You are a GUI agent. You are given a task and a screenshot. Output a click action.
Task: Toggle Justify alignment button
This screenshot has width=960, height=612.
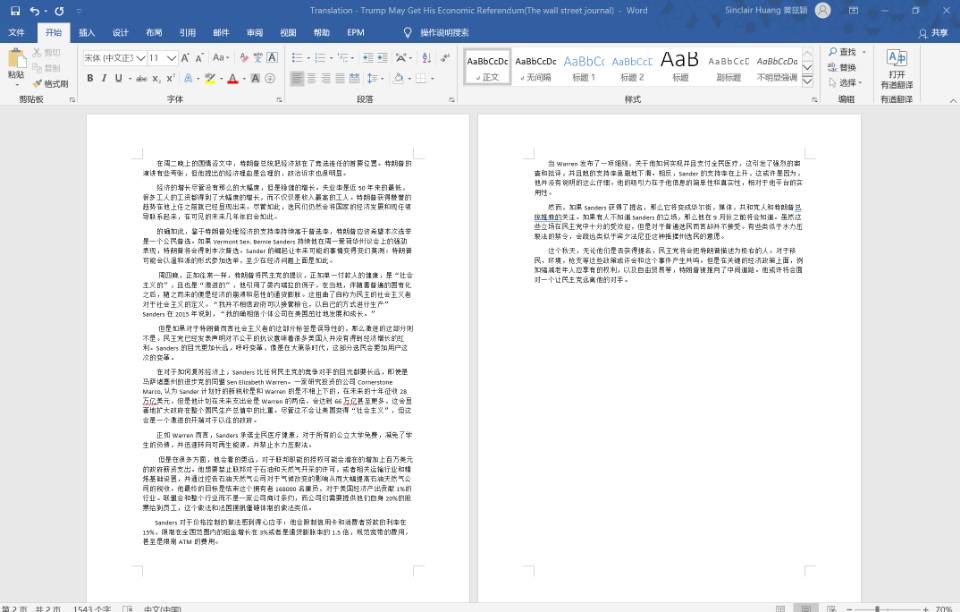click(340, 78)
